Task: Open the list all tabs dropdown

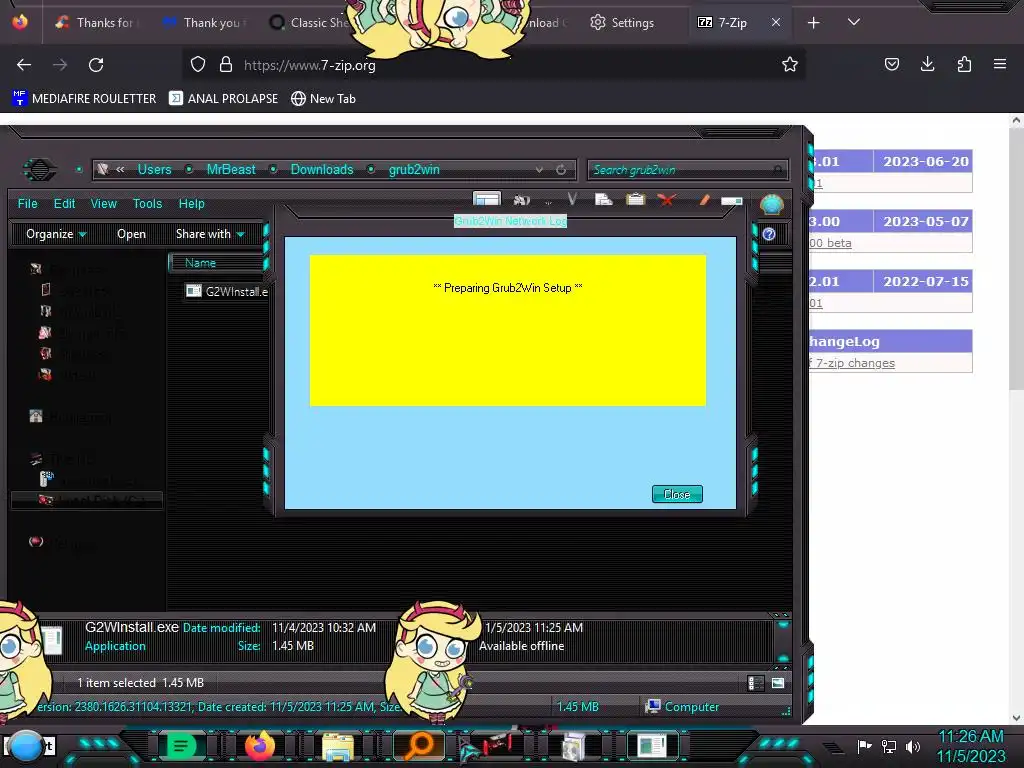Action: click(854, 22)
